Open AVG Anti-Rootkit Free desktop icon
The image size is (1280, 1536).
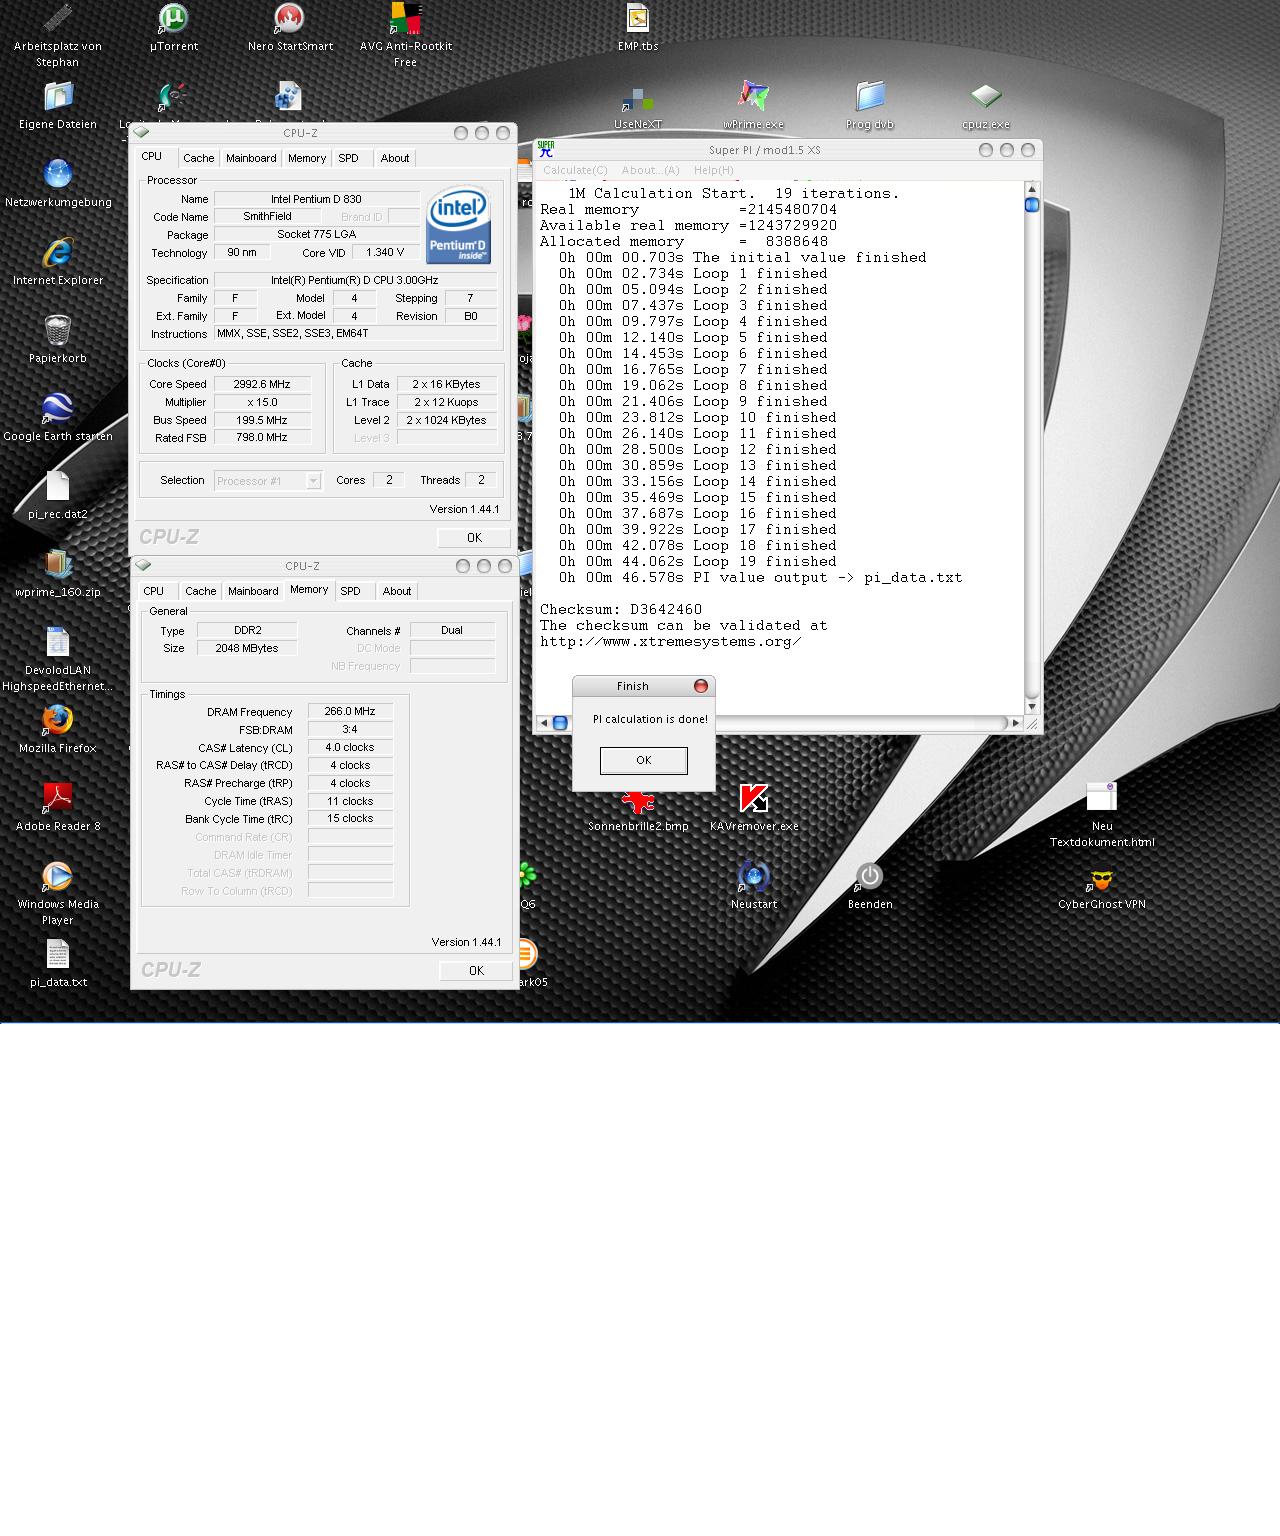[x=405, y=35]
